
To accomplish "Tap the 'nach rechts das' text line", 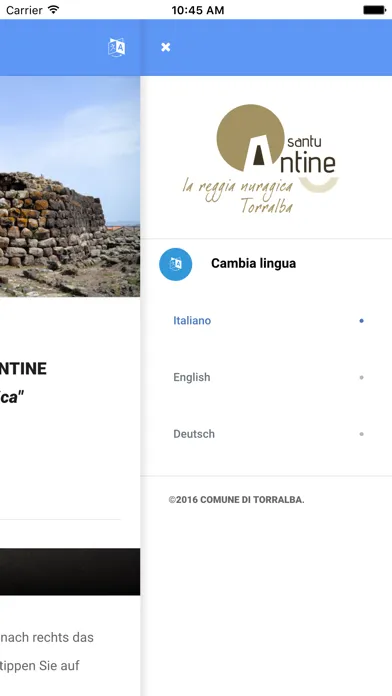I will (47, 637).
